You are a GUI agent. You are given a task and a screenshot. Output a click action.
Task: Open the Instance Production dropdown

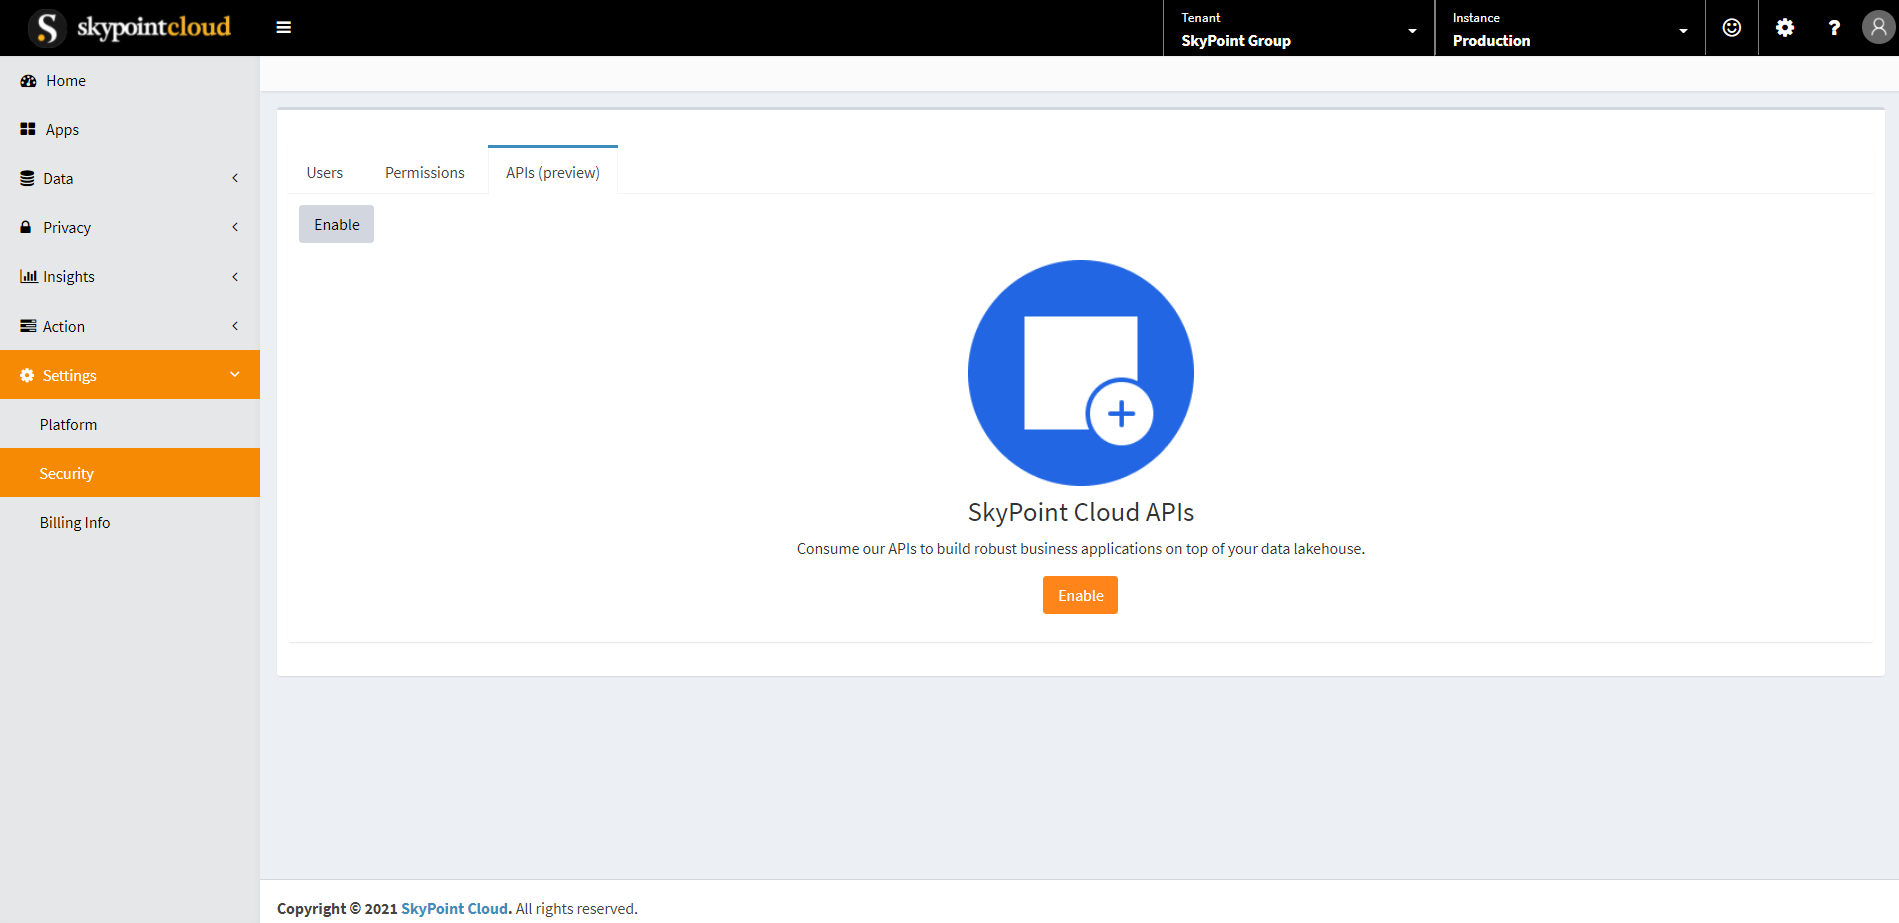click(1570, 28)
